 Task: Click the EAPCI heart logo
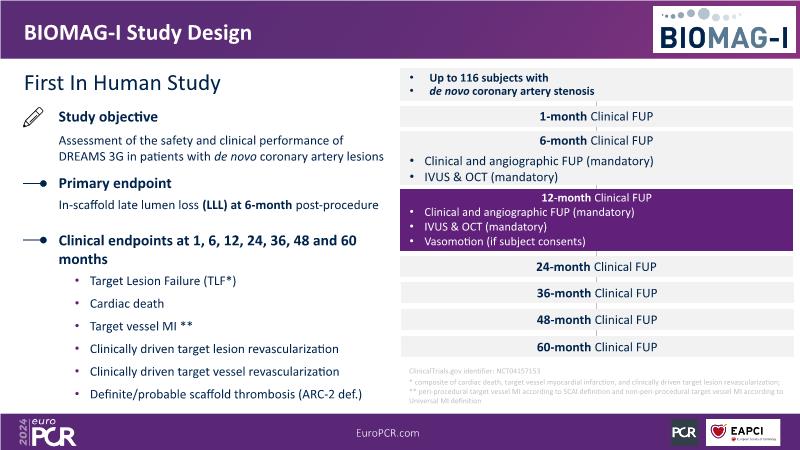click(x=742, y=432)
